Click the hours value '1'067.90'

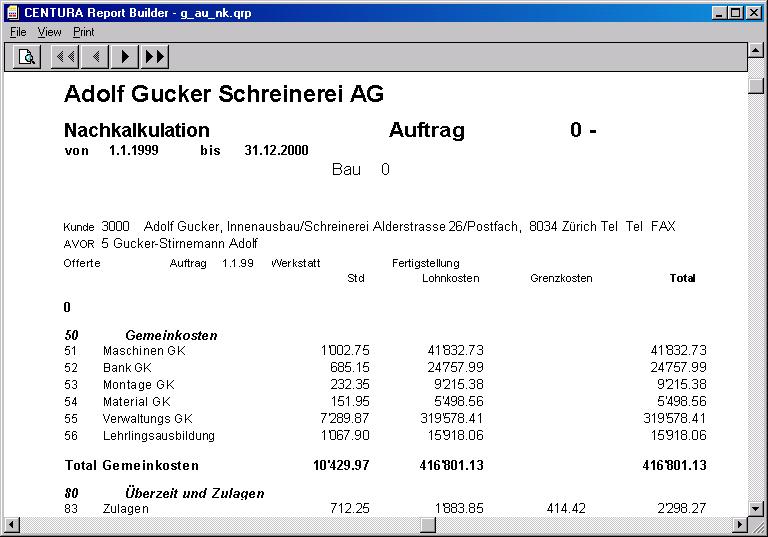pyautogui.click(x=345, y=436)
